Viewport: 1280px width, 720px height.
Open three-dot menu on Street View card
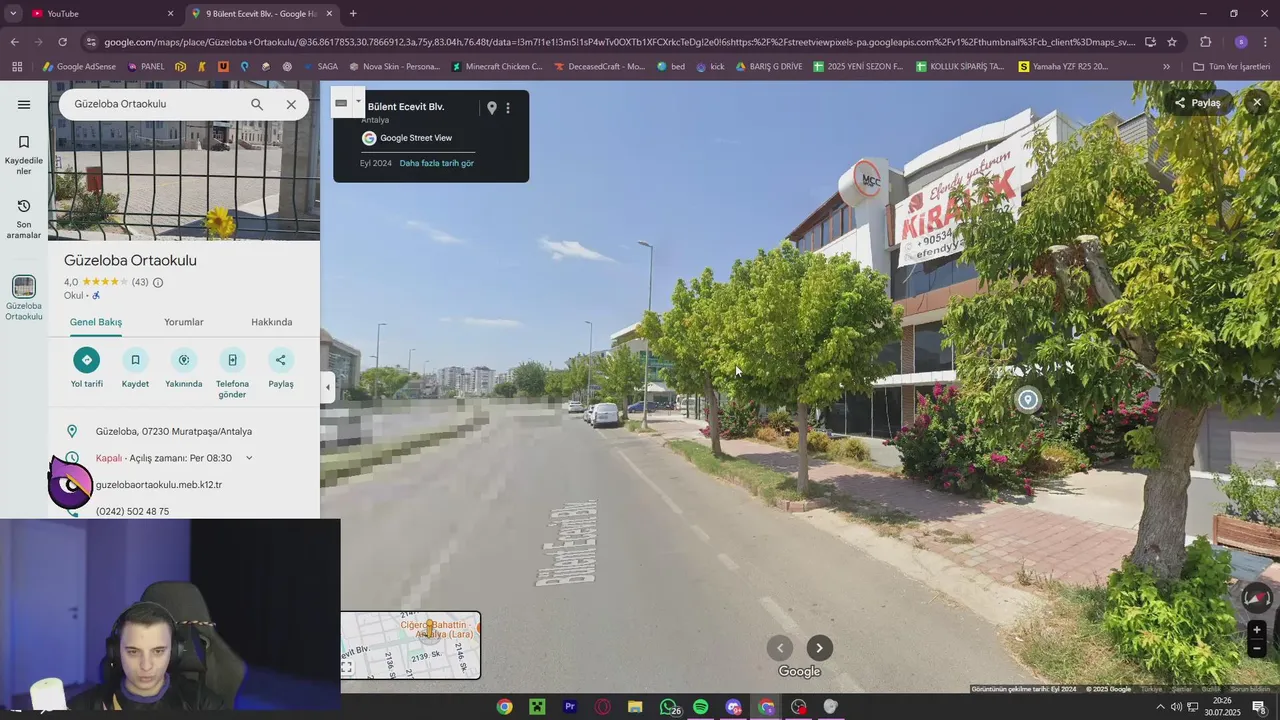coord(508,108)
